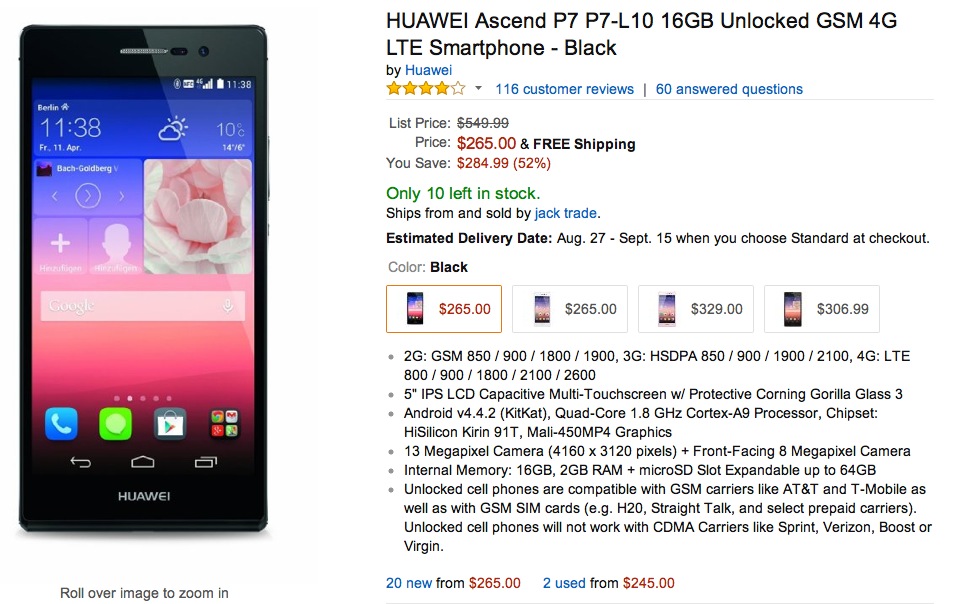
Task: Expand the star rating dropdown arrow
Action: click(478, 89)
